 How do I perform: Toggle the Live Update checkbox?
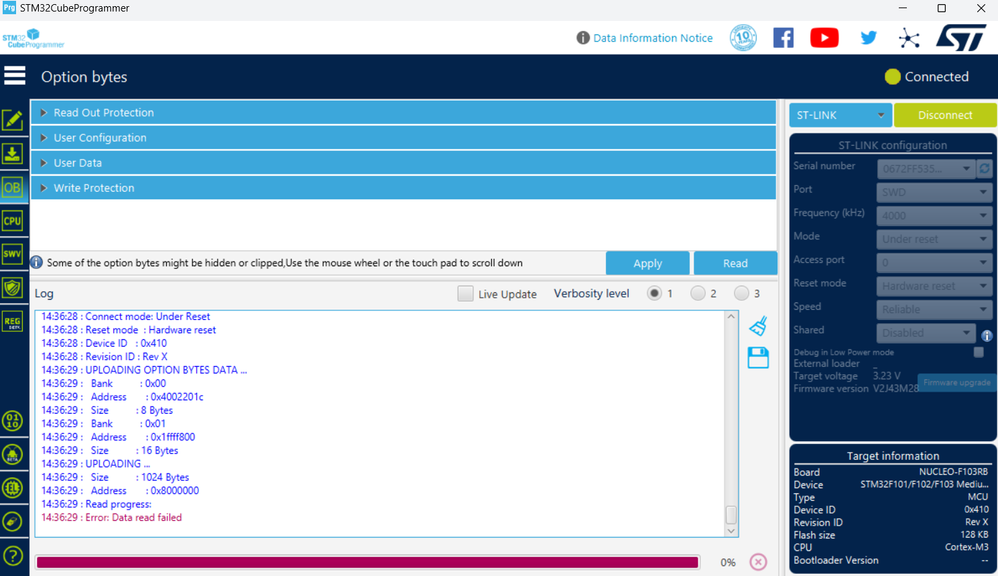(x=465, y=293)
